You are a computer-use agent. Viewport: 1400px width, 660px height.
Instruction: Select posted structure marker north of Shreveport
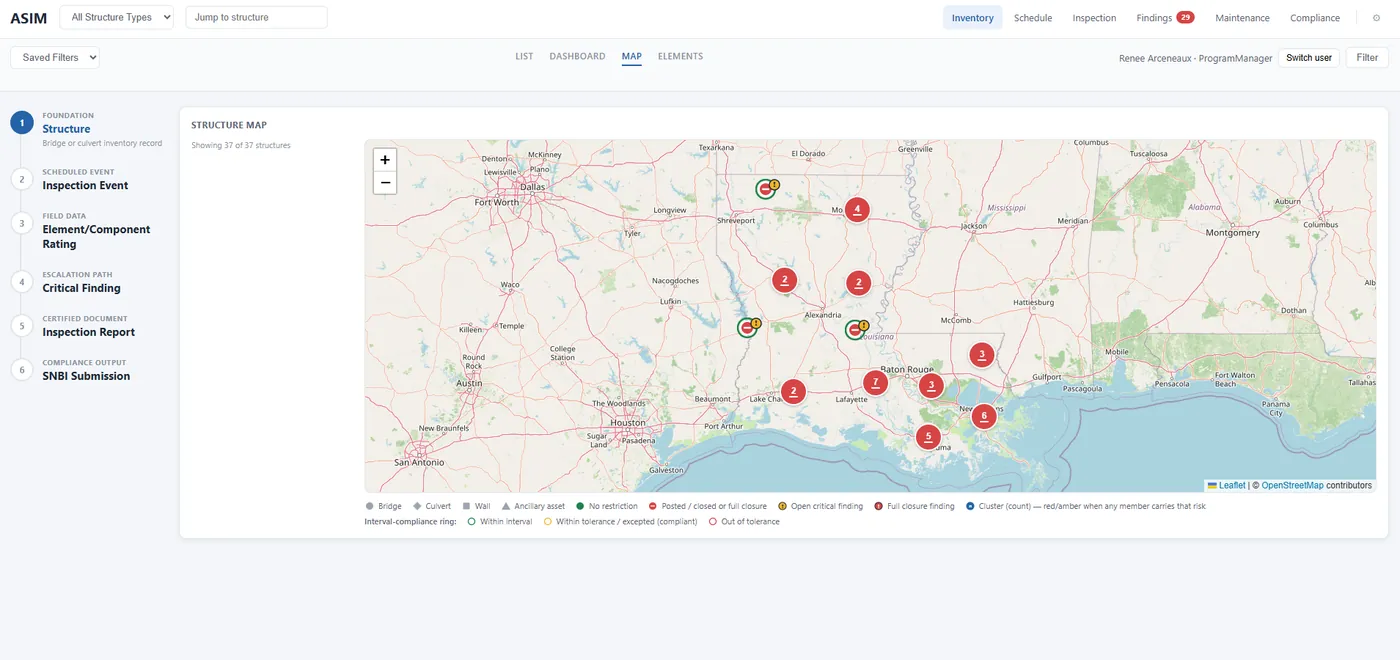click(766, 189)
